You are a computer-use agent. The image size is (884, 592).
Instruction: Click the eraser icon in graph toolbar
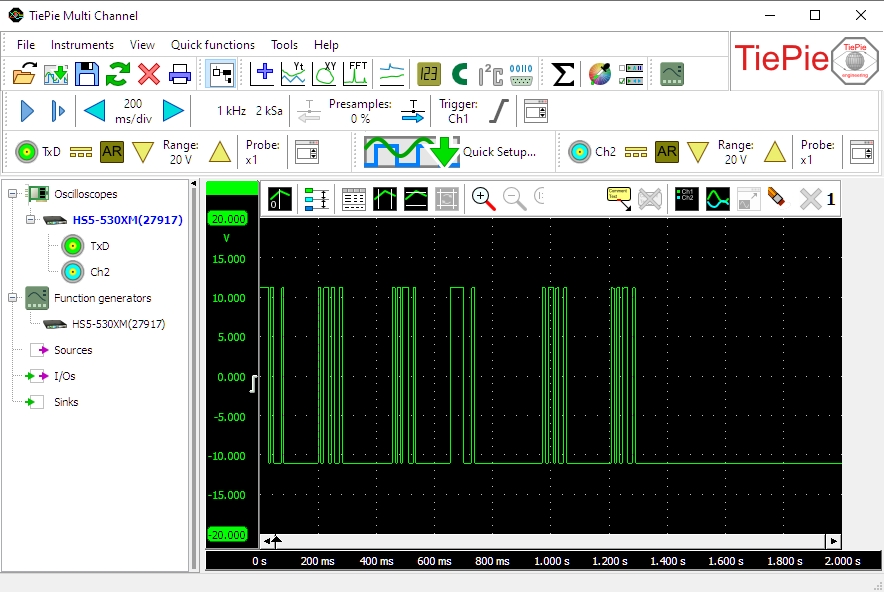[777, 199]
